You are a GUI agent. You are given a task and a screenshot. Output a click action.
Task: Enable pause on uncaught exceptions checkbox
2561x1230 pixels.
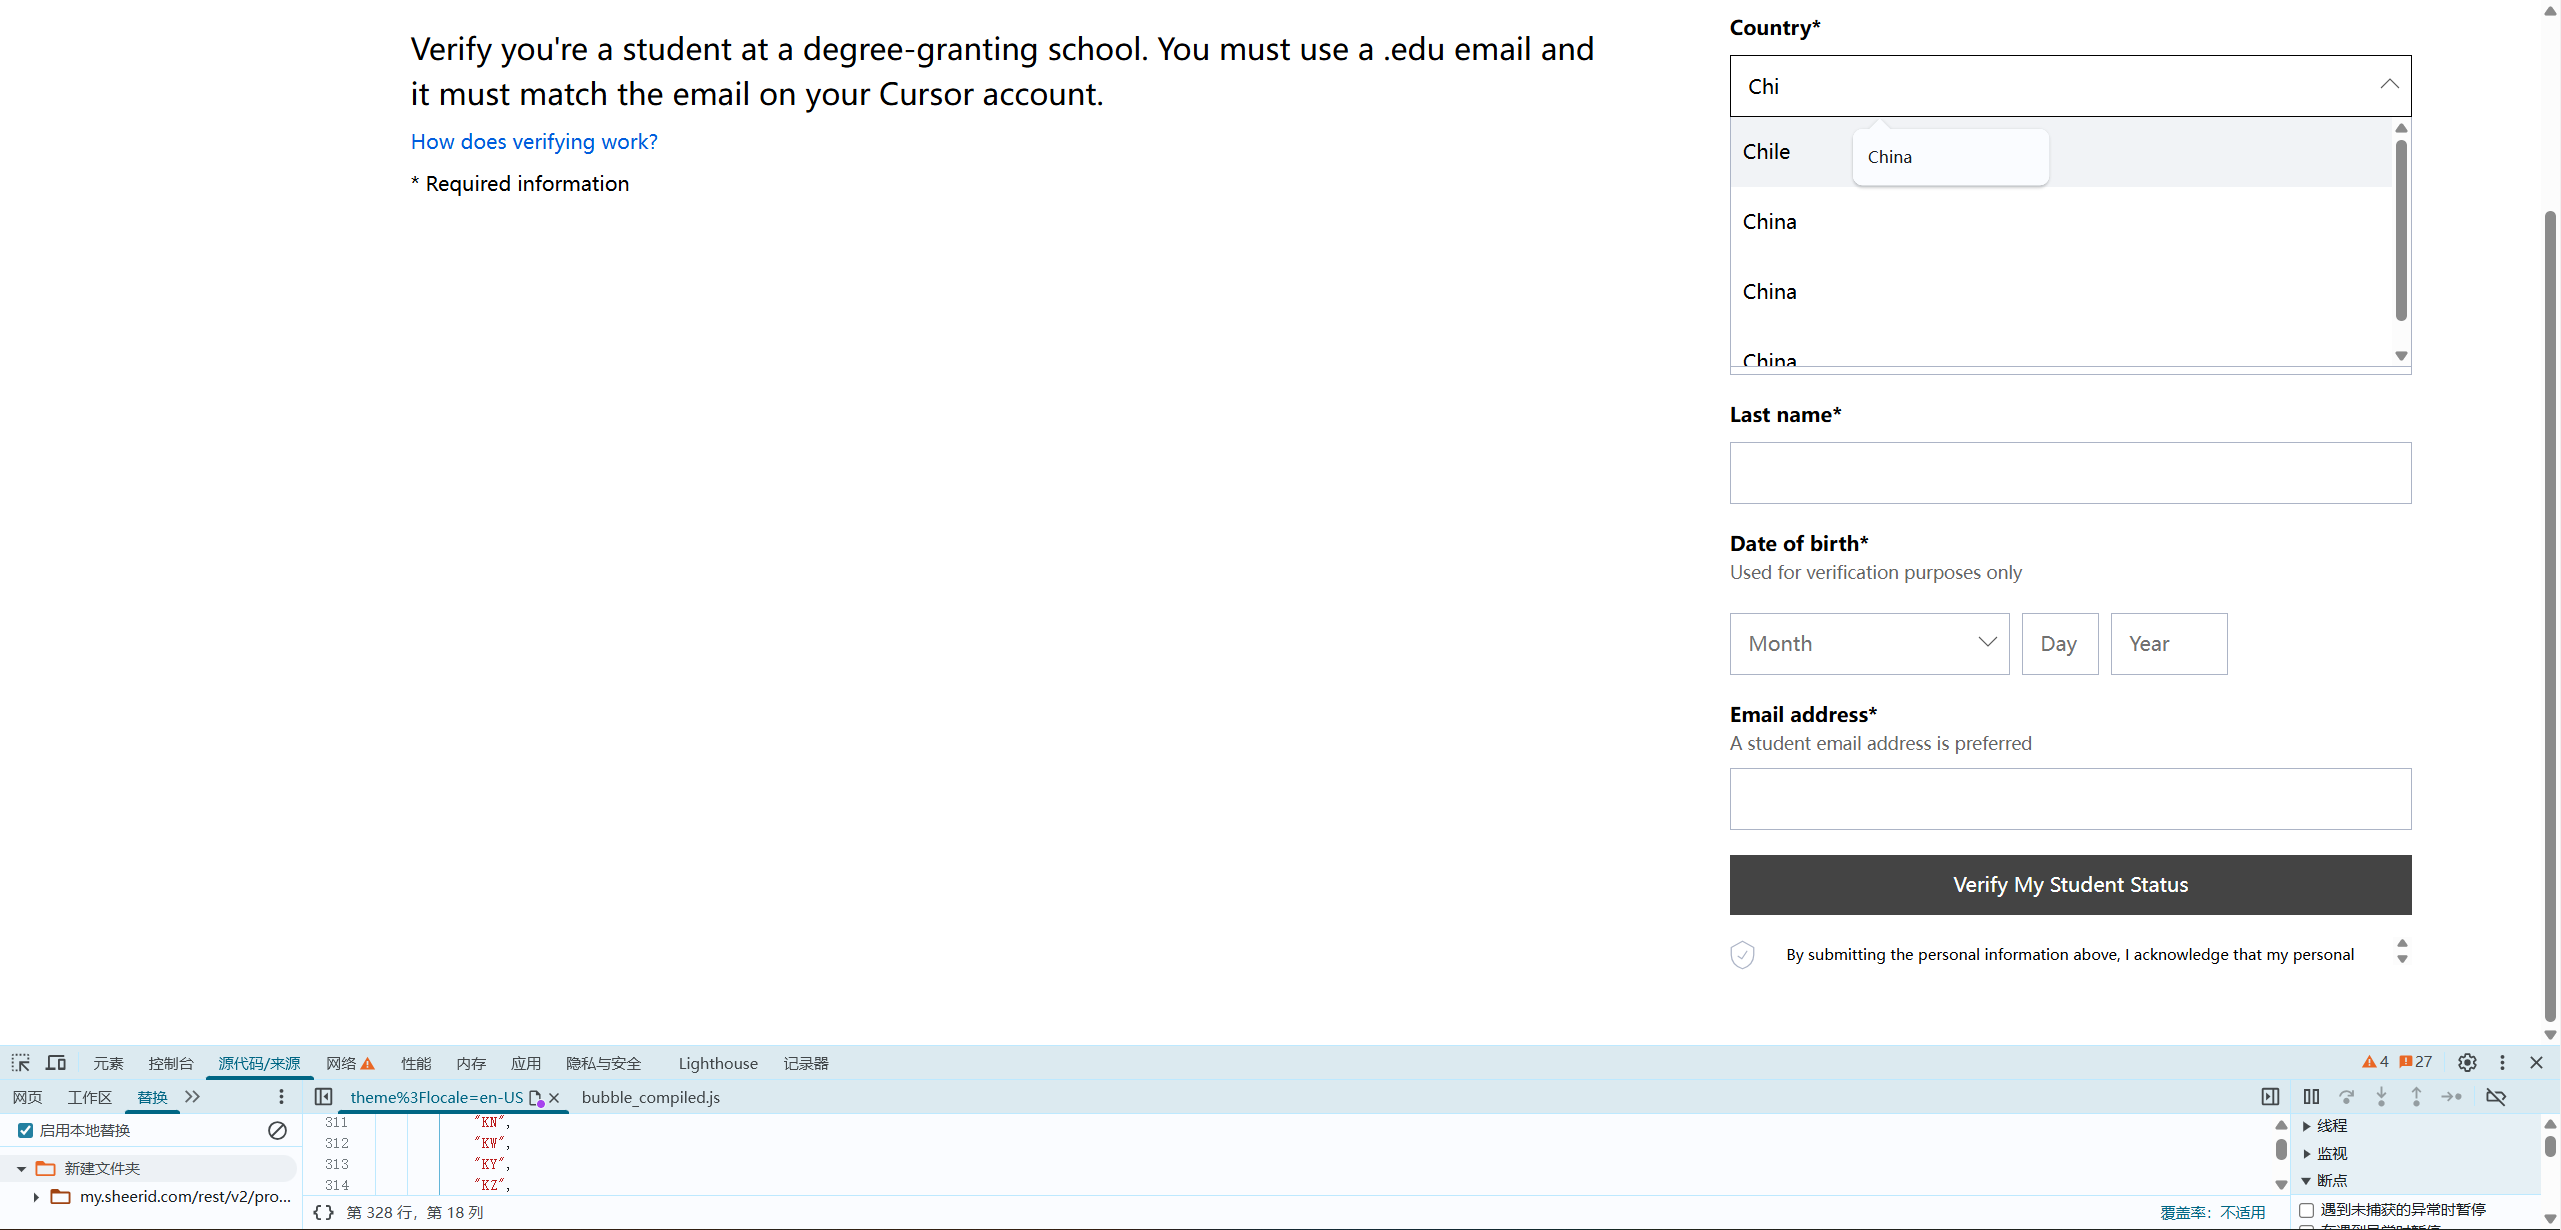pos(2307,1210)
